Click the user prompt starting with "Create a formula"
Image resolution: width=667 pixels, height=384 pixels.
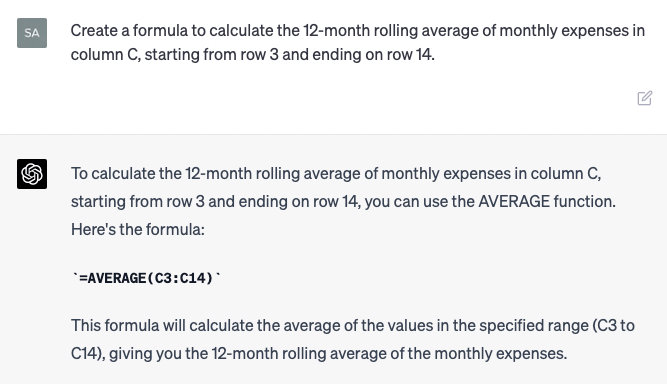[357, 43]
